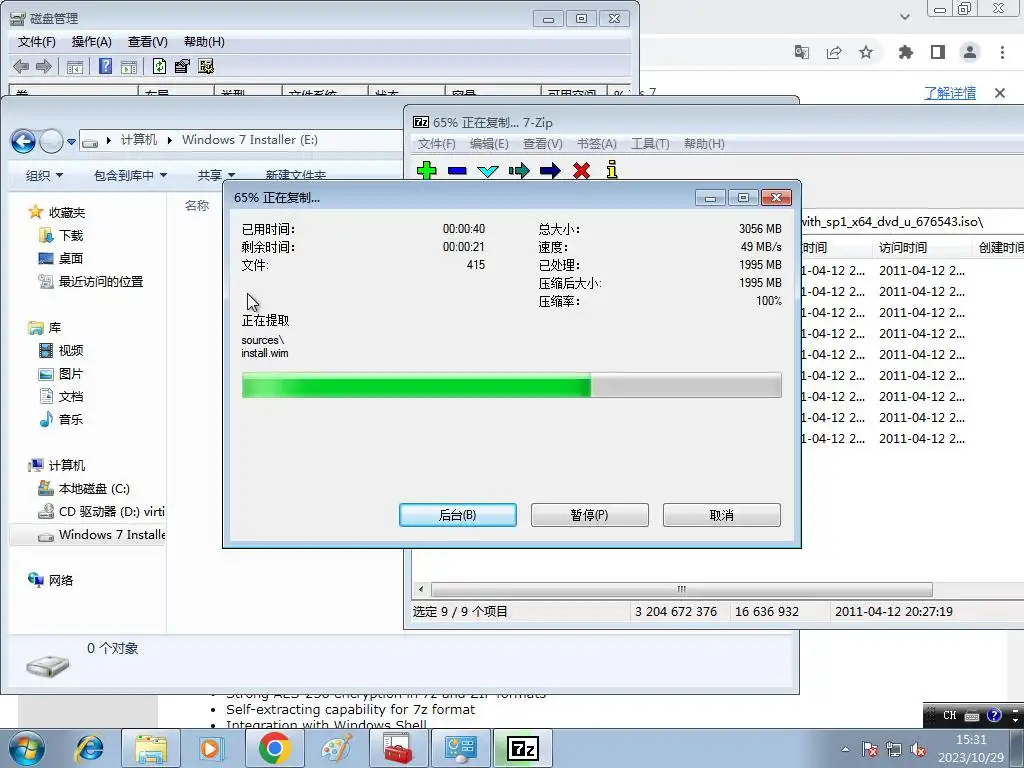
Task: Cancel the copy with 取消 button
Action: 722,515
